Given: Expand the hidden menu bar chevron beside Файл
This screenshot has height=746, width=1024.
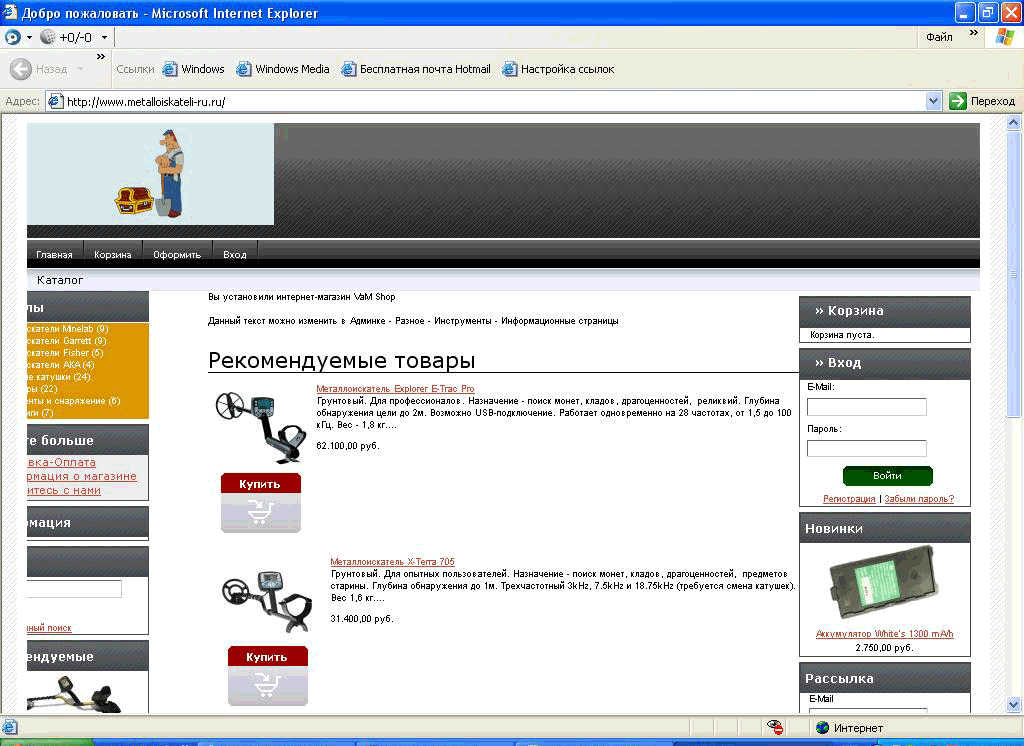Looking at the screenshot, I should coord(974,33).
